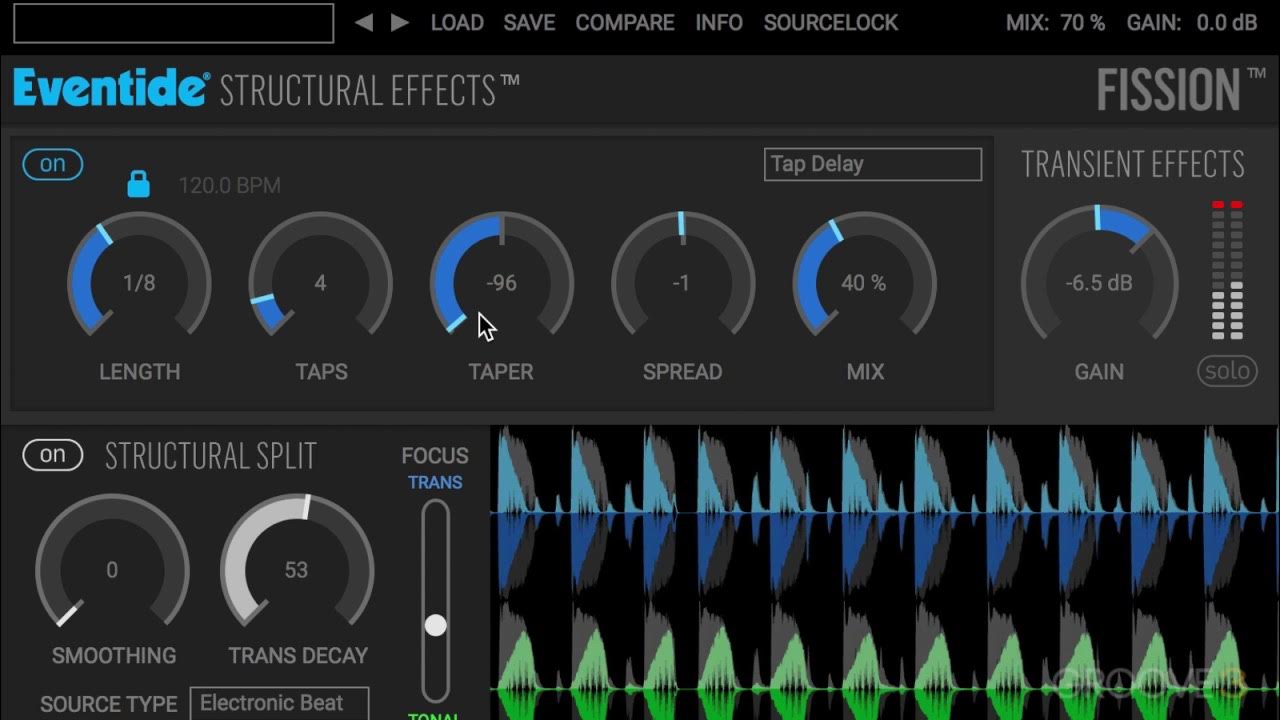
Task: Toggle the Transient Effects on button
Action: [x=53, y=164]
